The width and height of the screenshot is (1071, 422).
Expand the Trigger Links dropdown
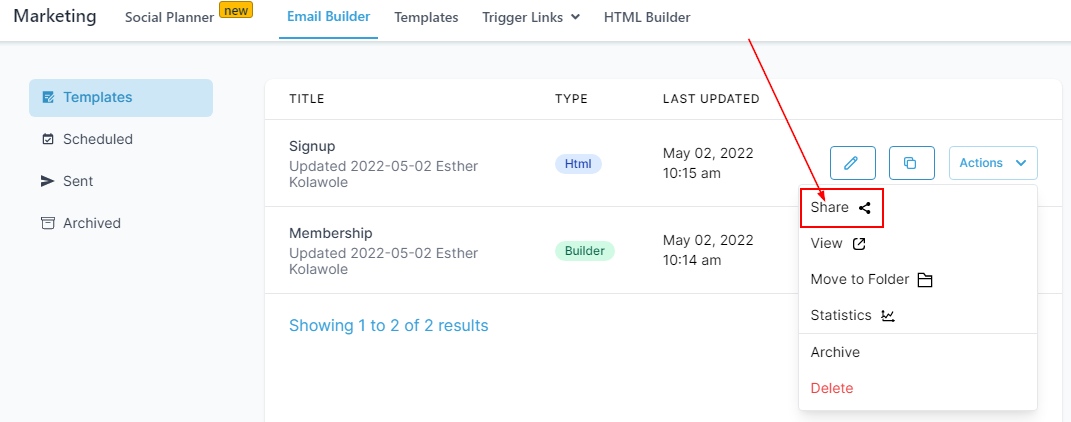pos(531,17)
